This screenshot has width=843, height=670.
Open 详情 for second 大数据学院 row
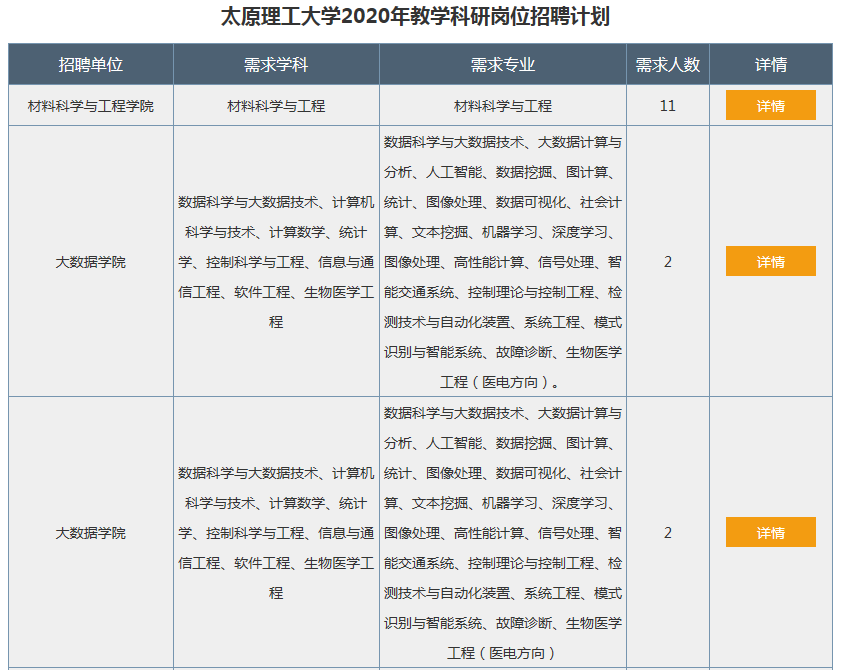click(770, 532)
